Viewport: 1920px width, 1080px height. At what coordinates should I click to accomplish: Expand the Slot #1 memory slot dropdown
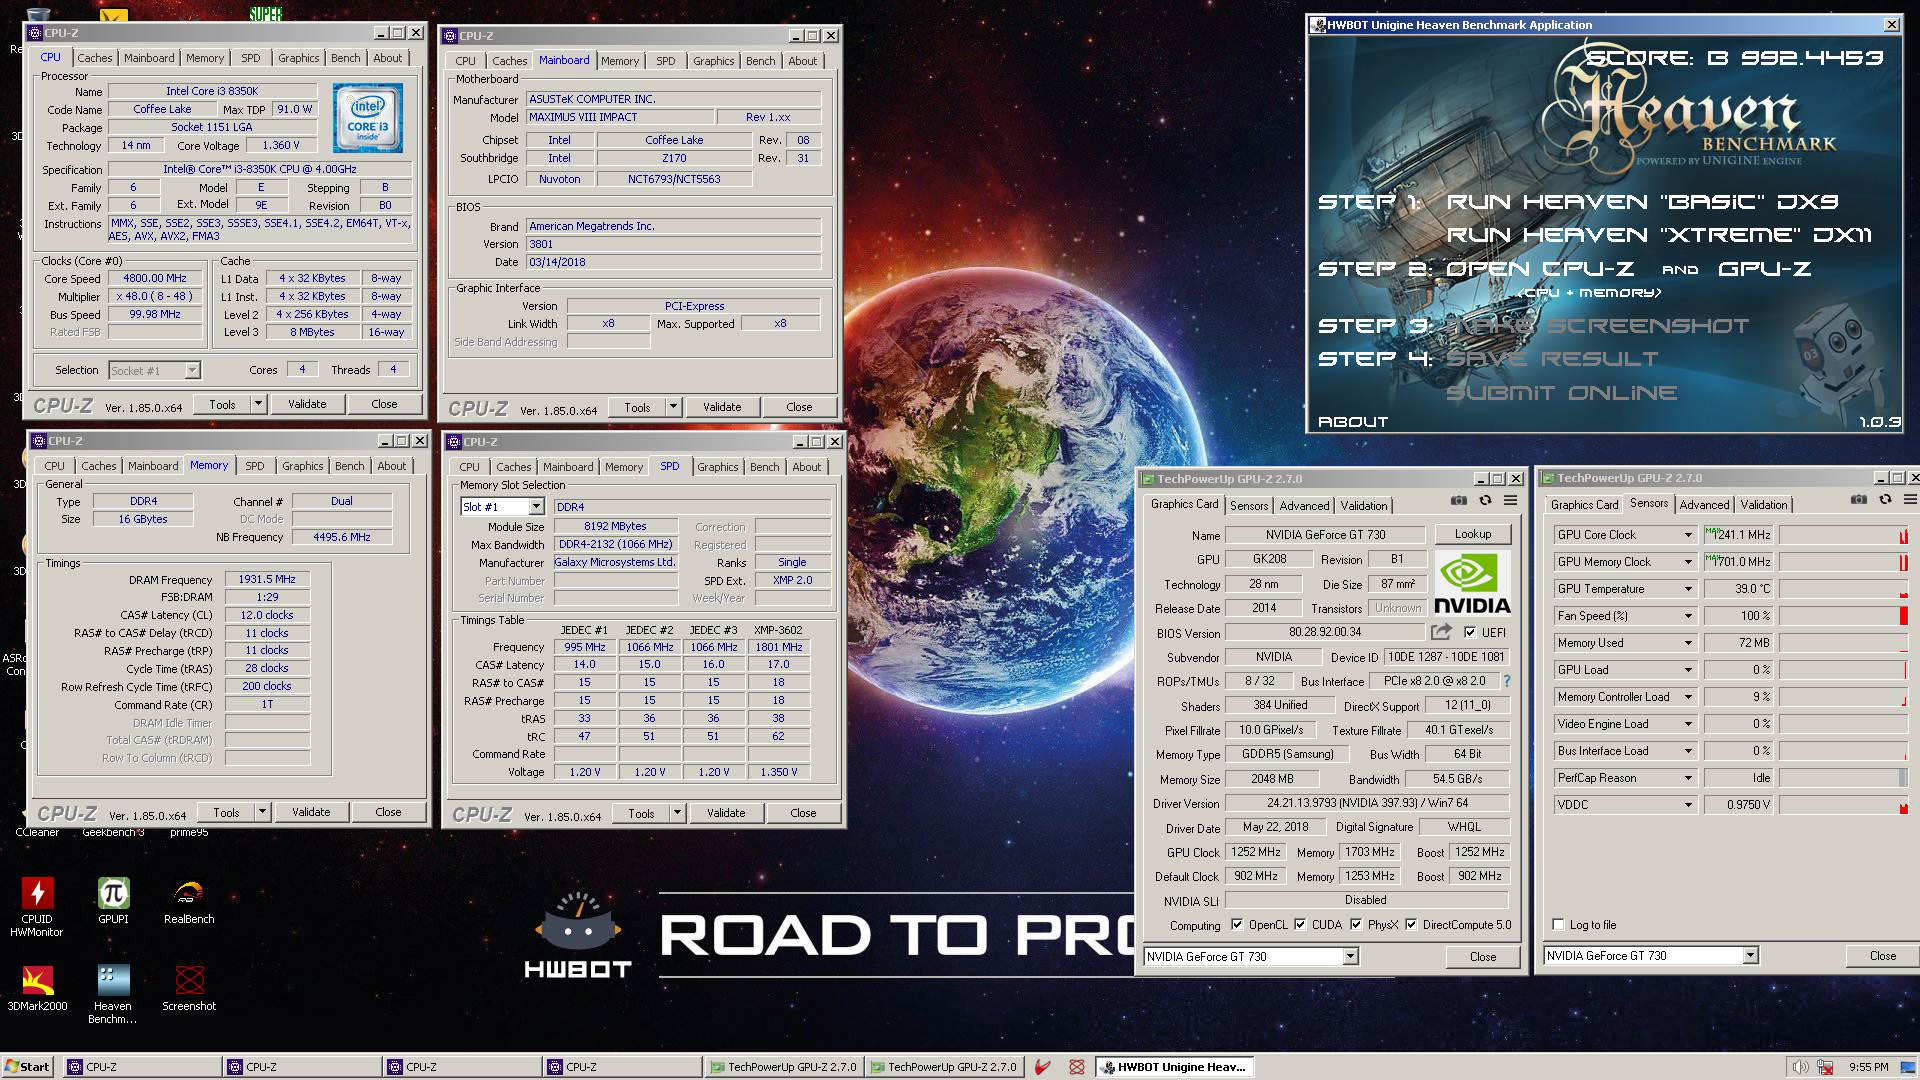pyautogui.click(x=536, y=507)
